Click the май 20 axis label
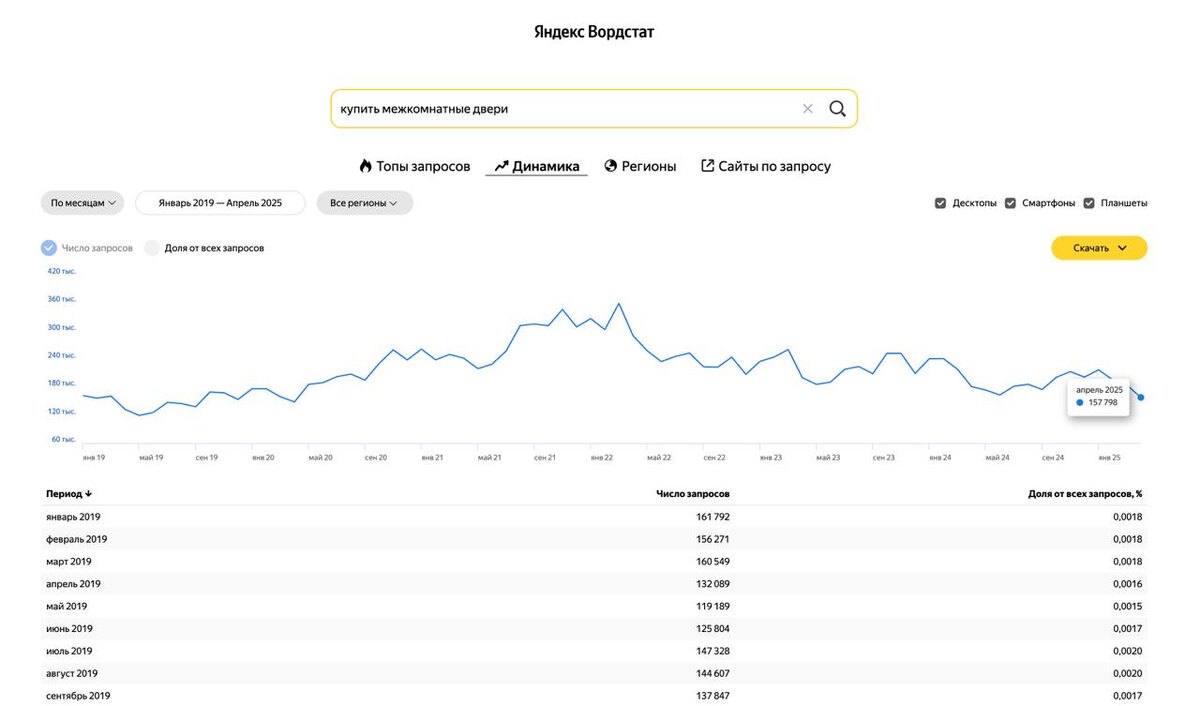This screenshot has height=706, width=1200. click(x=321, y=457)
